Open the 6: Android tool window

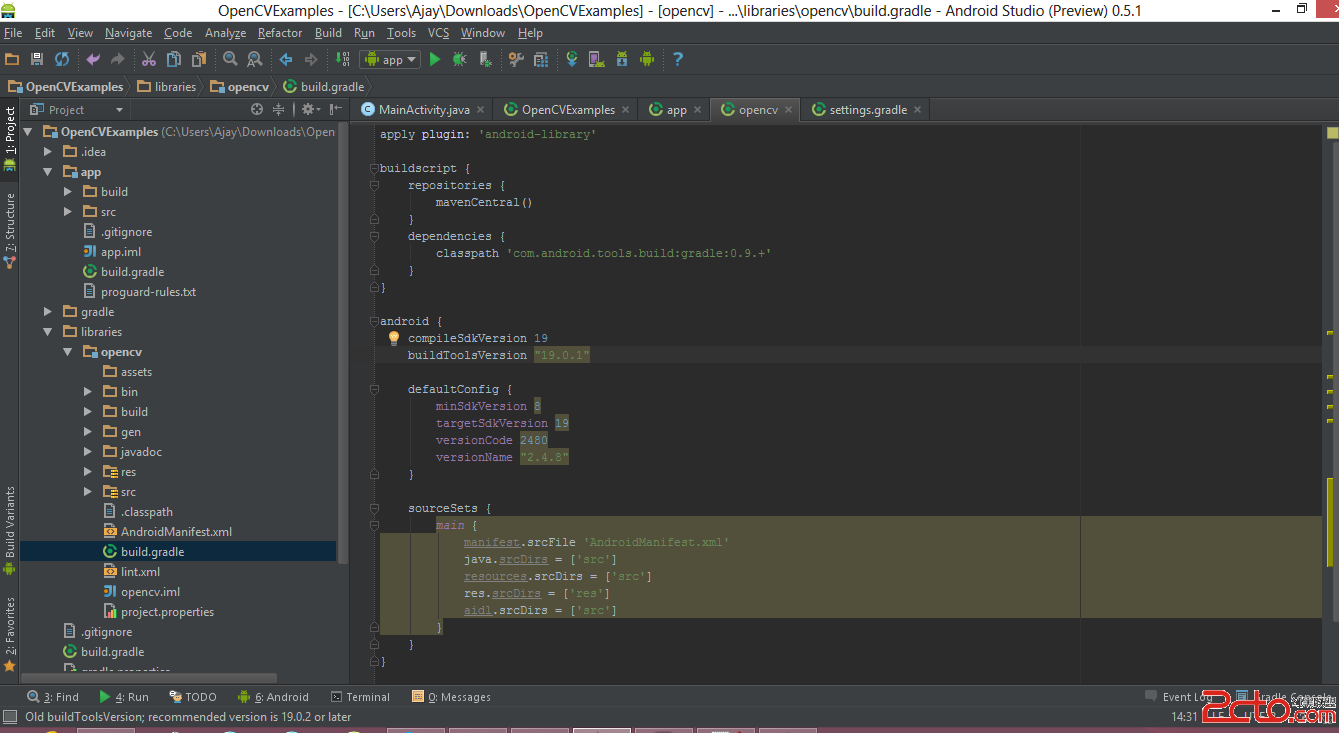273,697
